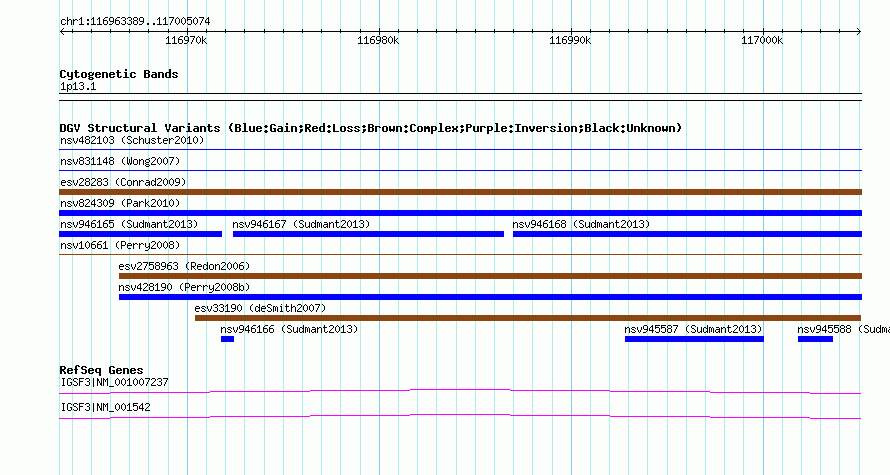Screen dimensions: 890x475
Task: Click the small blue nsv946166 bar
Action: [228, 339]
